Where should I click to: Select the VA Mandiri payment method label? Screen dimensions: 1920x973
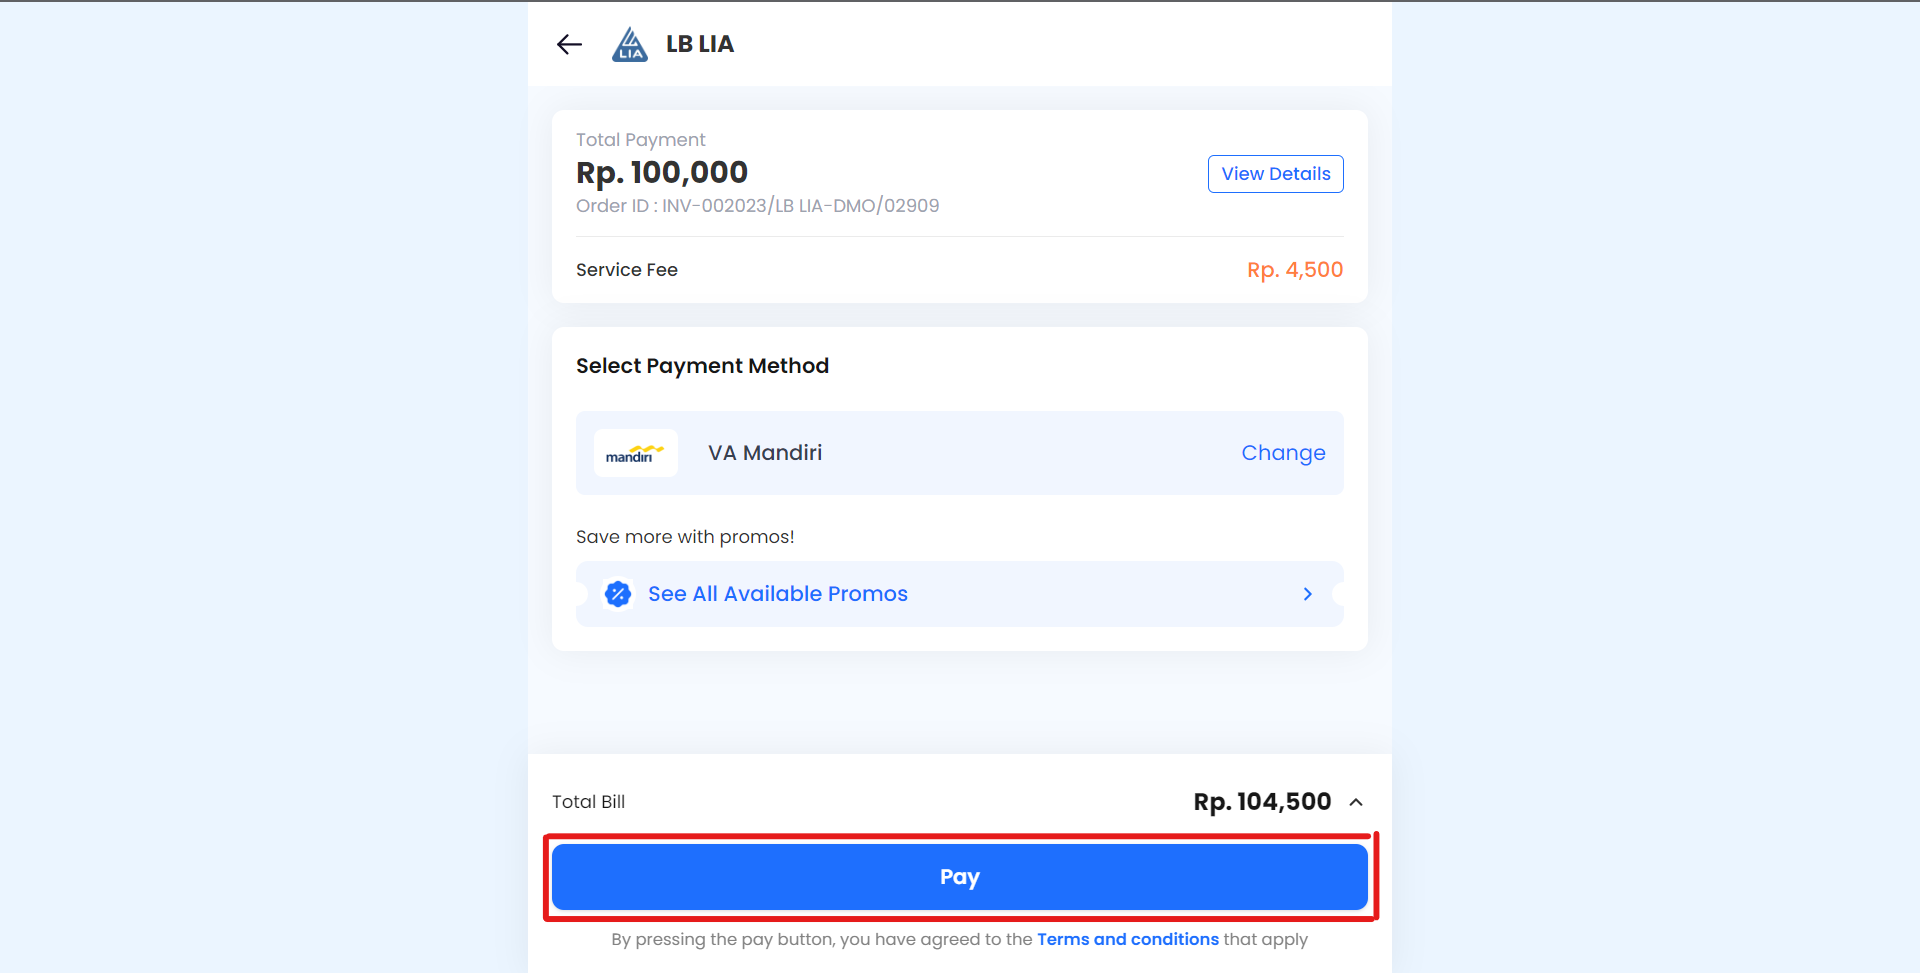click(x=765, y=453)
